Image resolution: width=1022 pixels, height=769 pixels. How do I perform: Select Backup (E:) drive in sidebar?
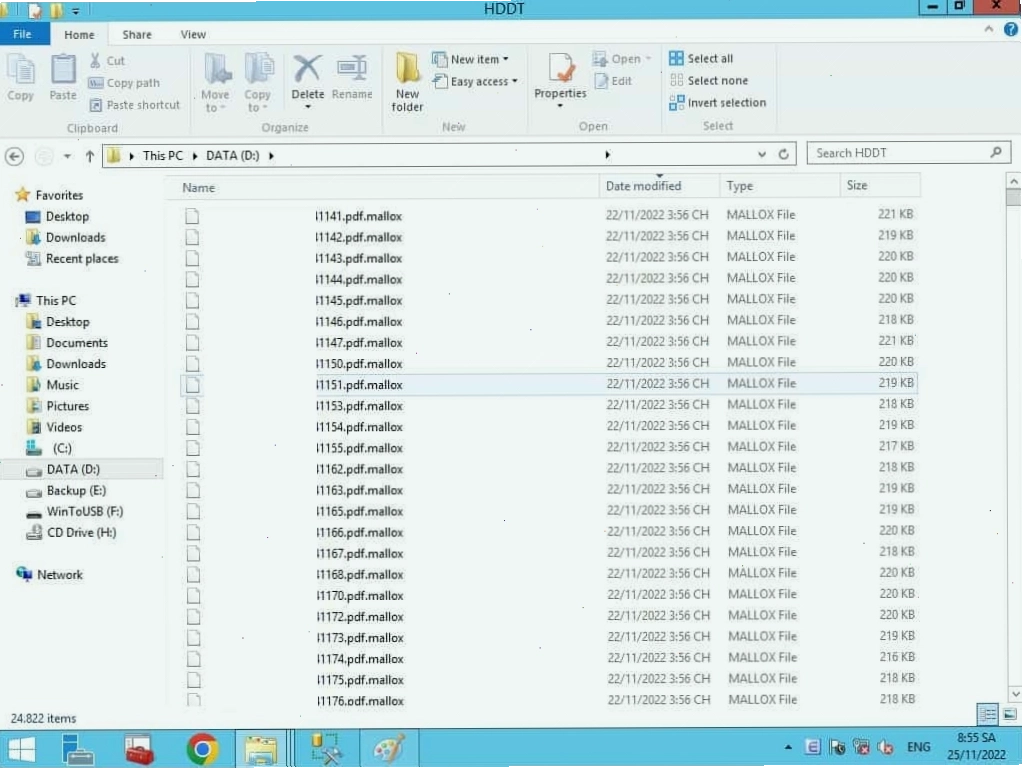(66, 491)
